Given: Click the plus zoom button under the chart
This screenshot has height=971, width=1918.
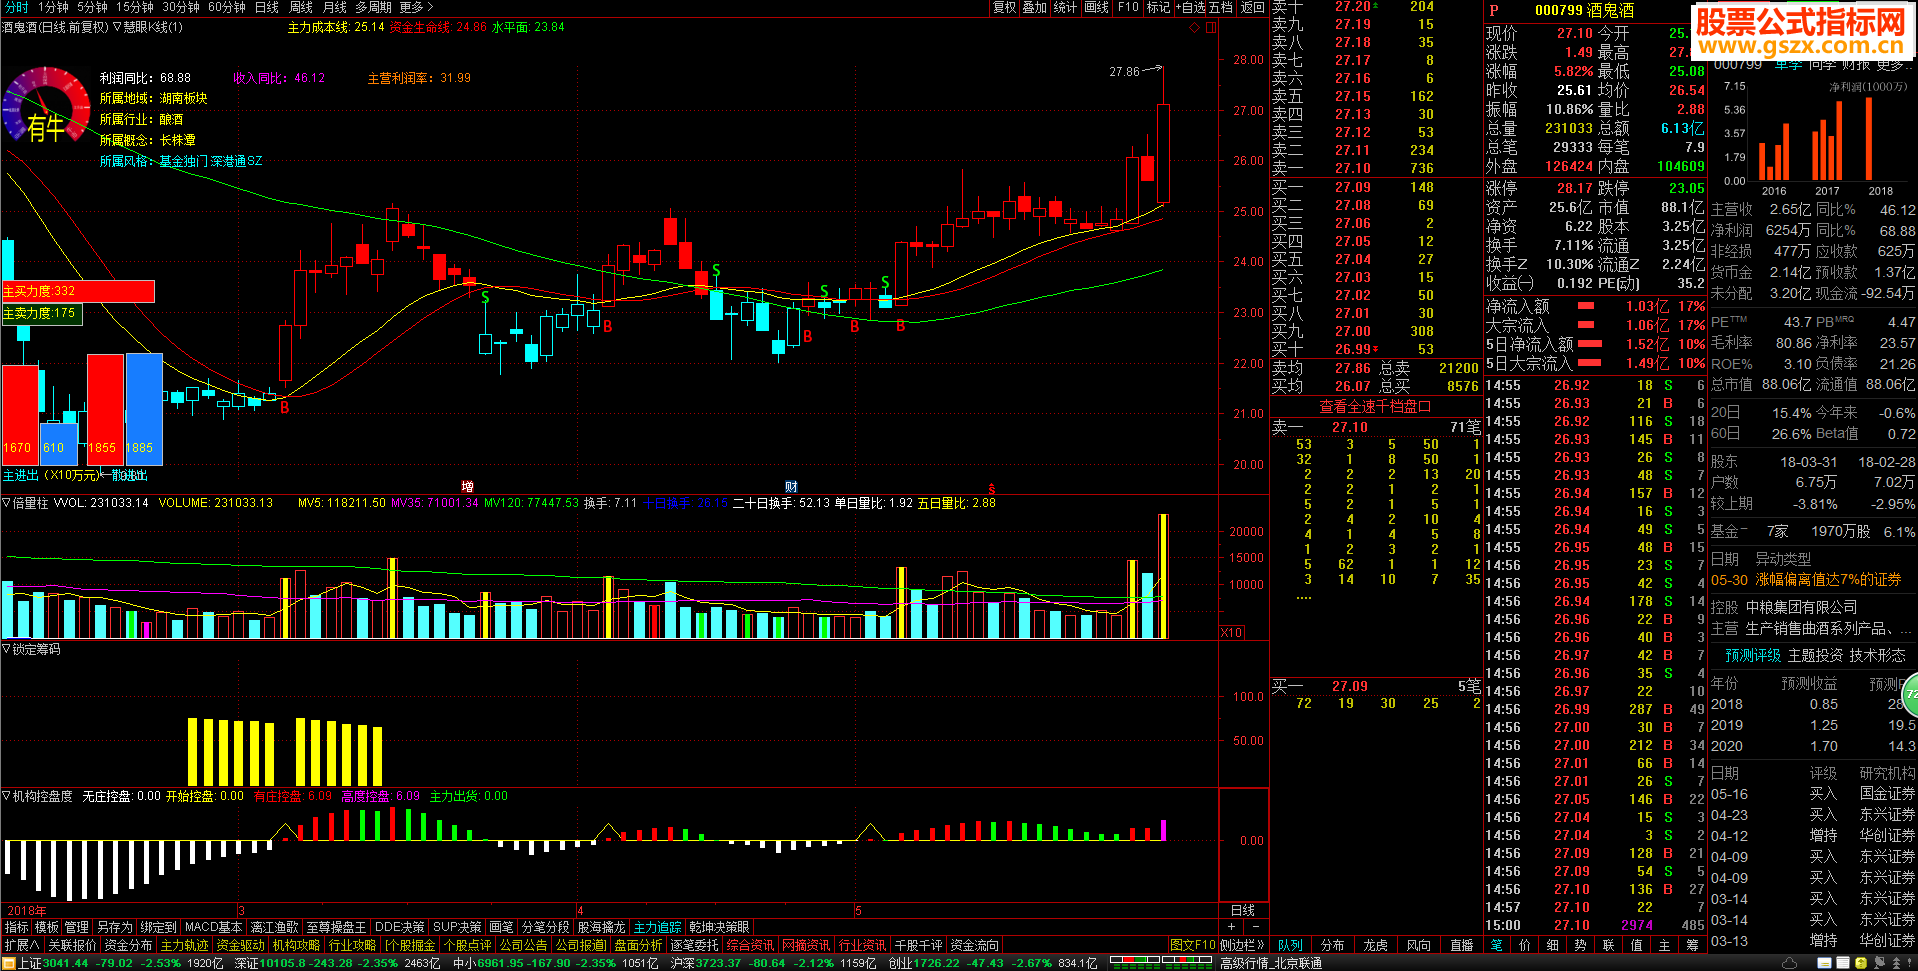Looking at the screenshot, I should [x=1232, y=927].
